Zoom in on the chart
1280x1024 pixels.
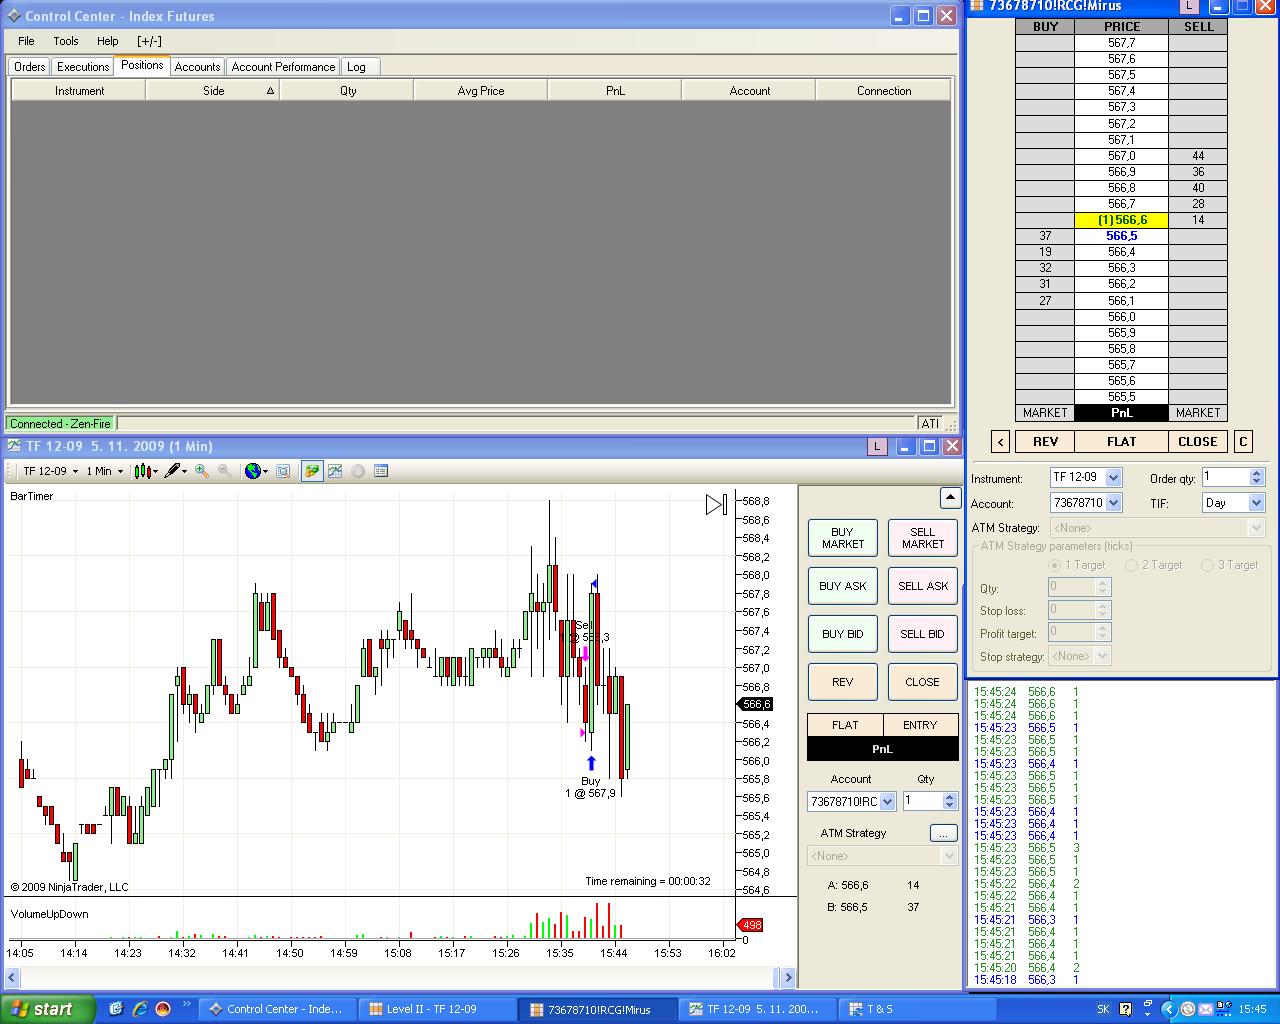pos(202,471)
